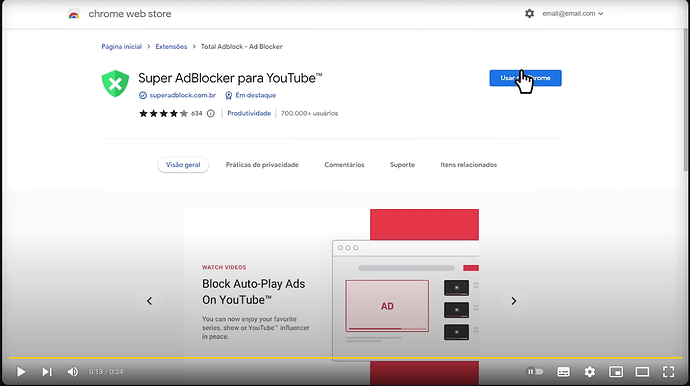Show next screenshot with the right chevron

(514, 301)
